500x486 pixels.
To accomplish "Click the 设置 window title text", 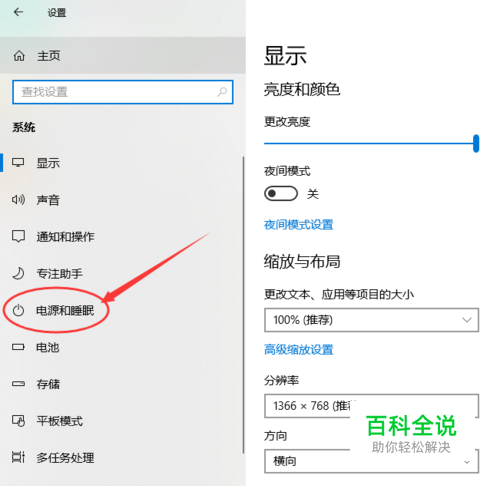I will [57, 13].
